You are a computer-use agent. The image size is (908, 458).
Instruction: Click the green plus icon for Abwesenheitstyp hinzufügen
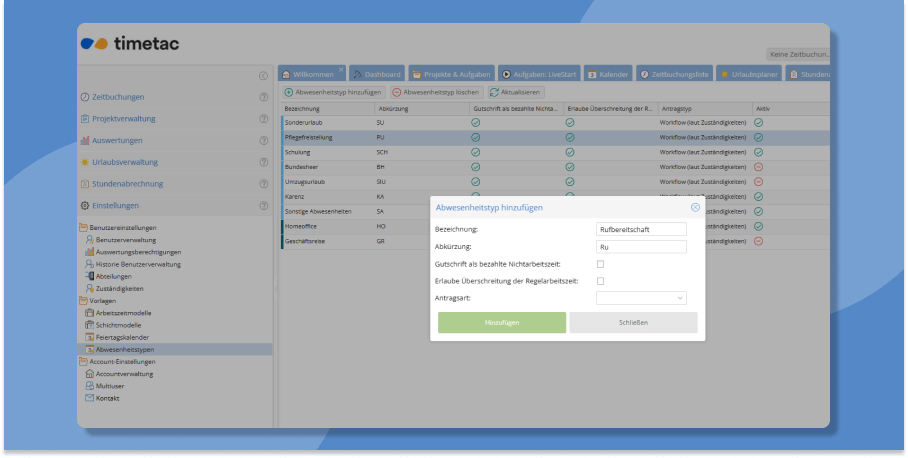(x=289, y=91)
